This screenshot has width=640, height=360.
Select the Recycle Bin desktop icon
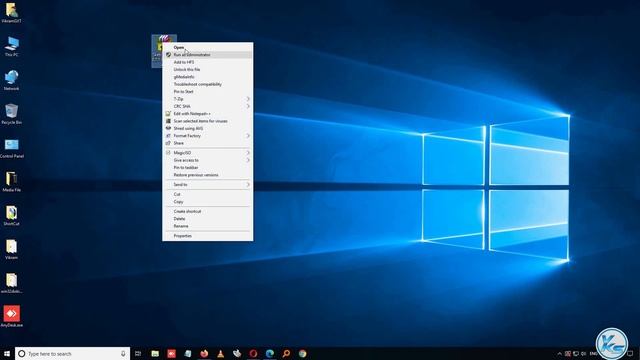click(11, 114)
